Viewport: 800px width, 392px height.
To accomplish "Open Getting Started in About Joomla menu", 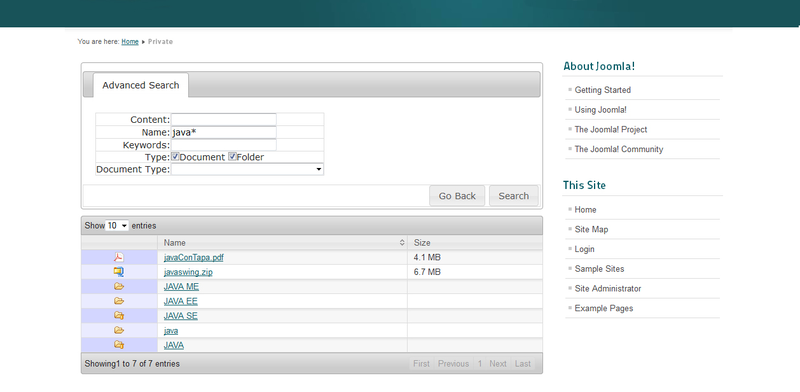I will click(603, 90).
